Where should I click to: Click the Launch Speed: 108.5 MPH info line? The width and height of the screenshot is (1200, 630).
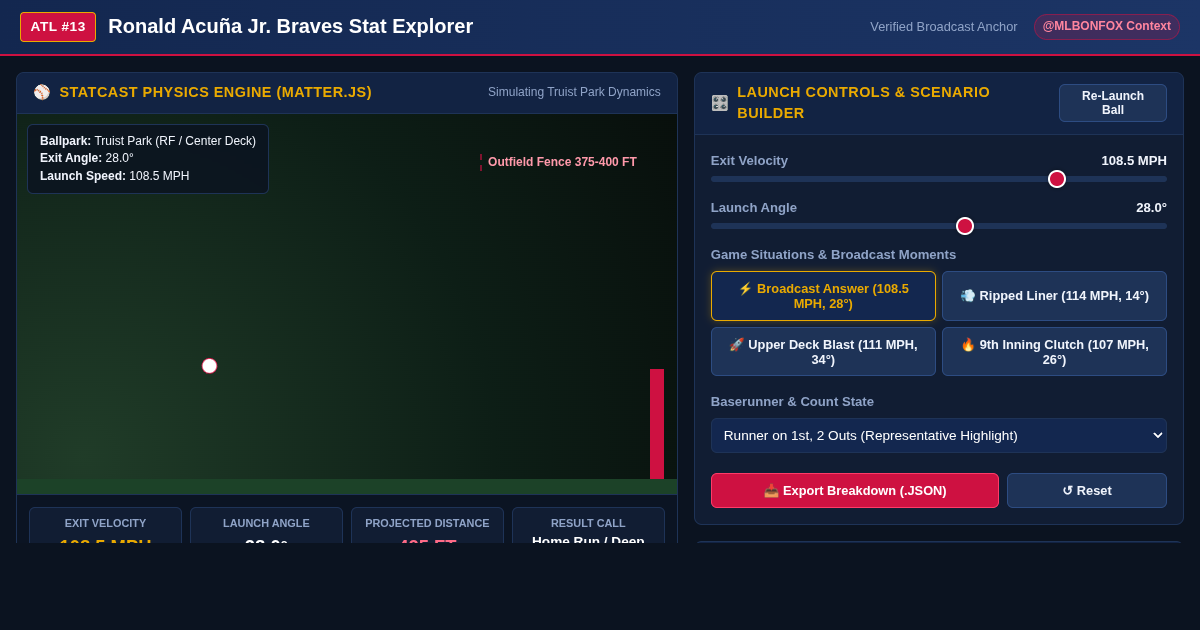114,176
